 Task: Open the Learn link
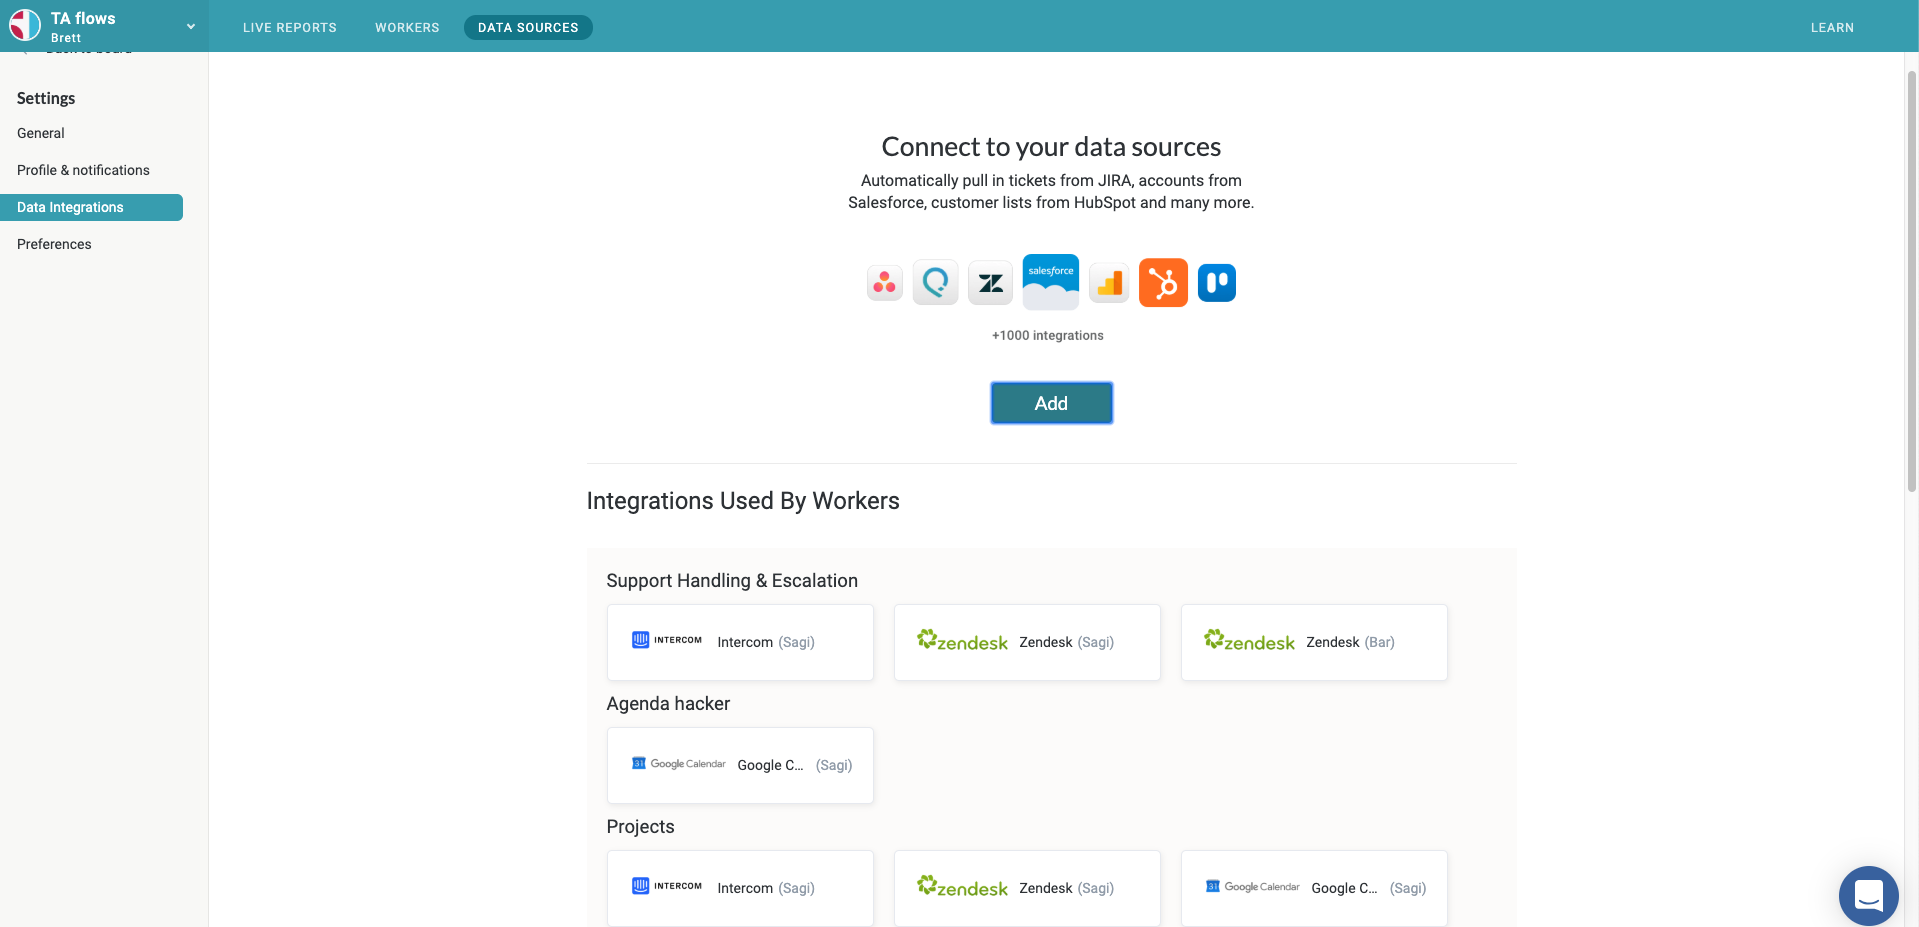(1832, 28)
